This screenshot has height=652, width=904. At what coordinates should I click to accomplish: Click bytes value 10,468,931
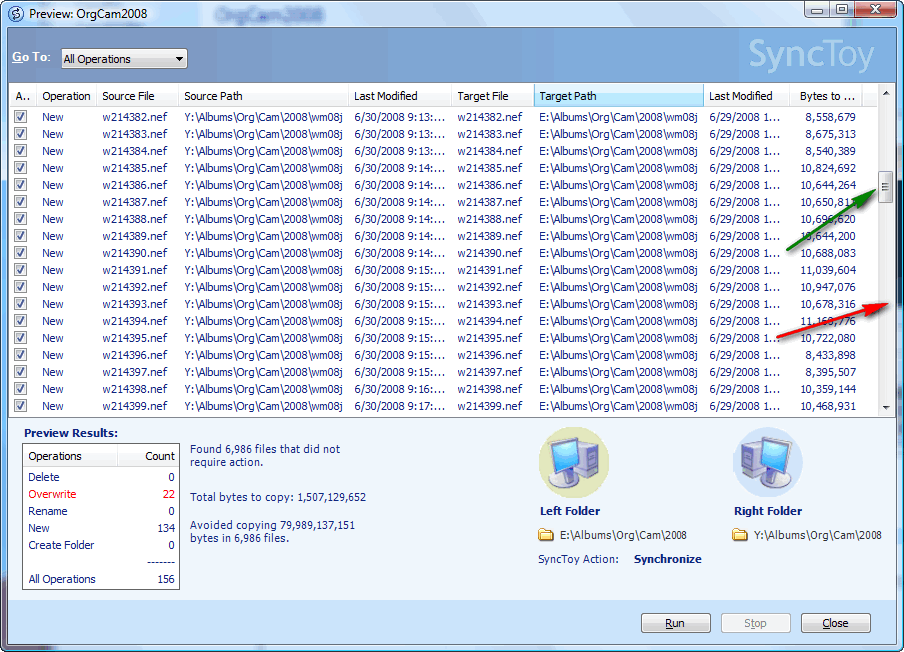point(828,406)
